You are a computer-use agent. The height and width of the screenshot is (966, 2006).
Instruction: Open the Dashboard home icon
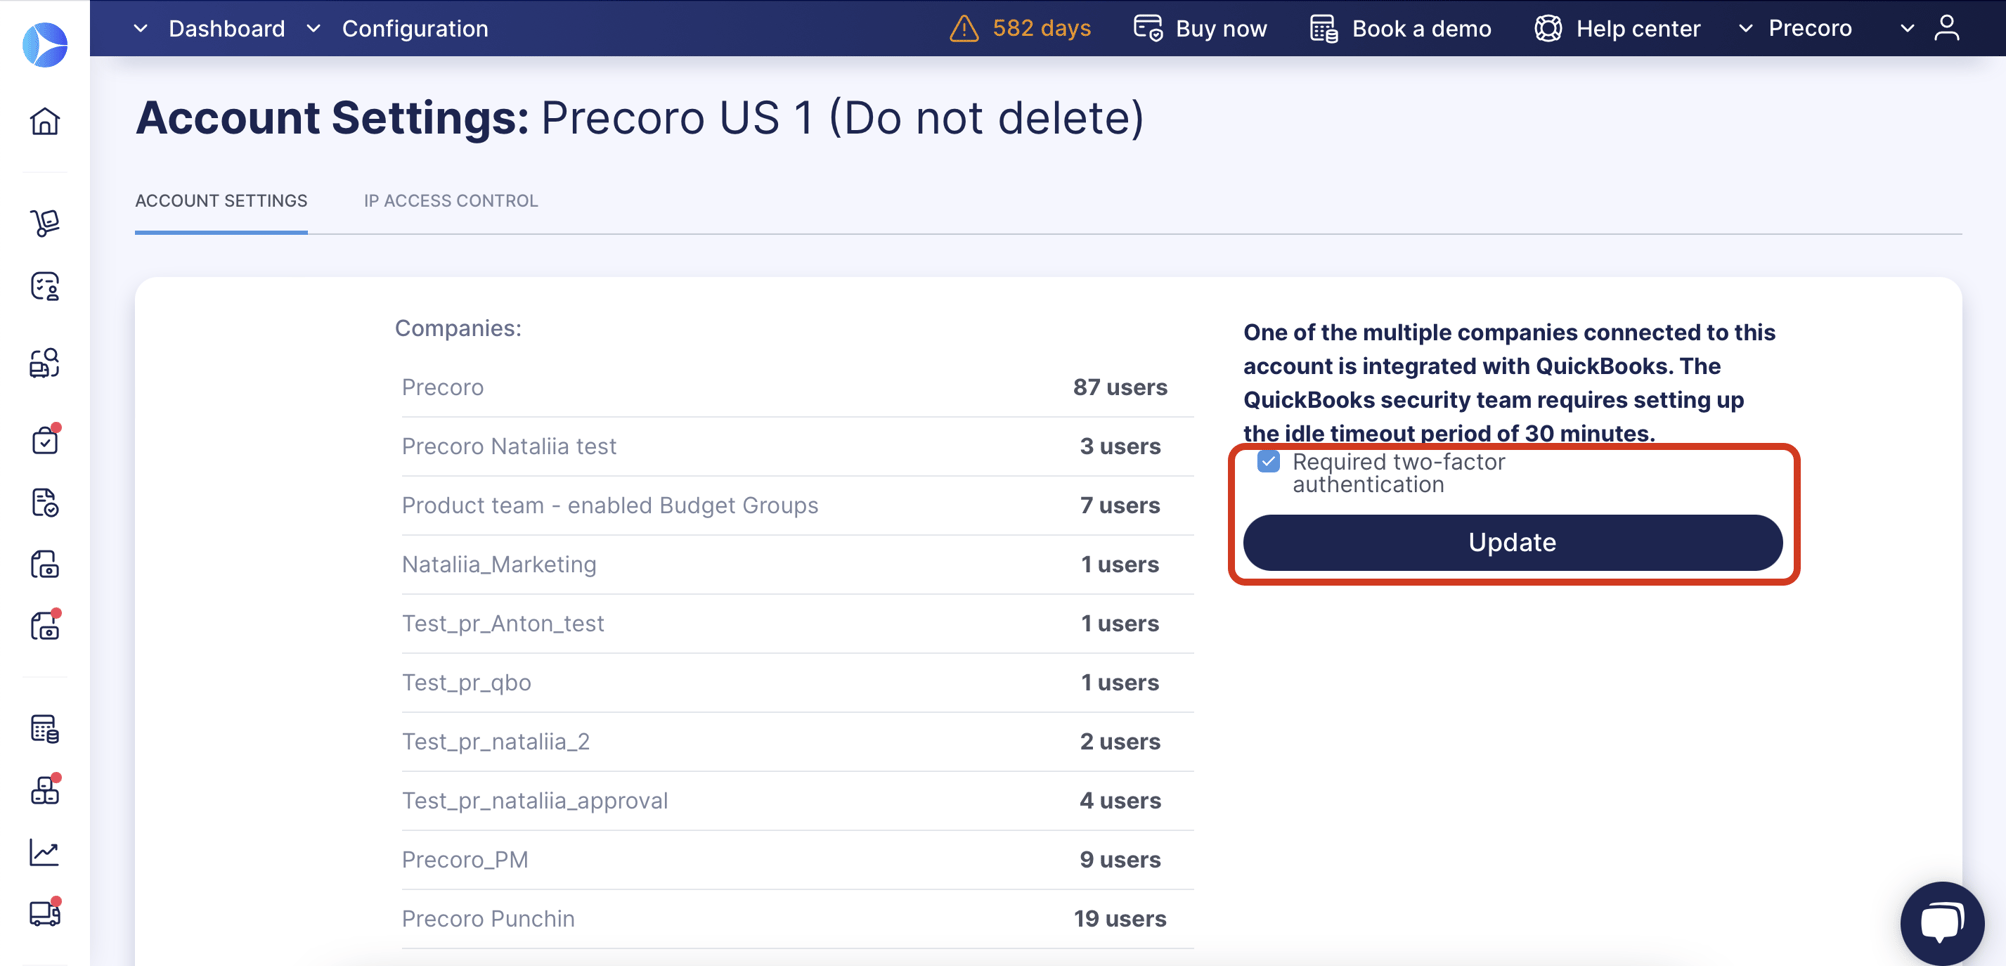point(45,121)
